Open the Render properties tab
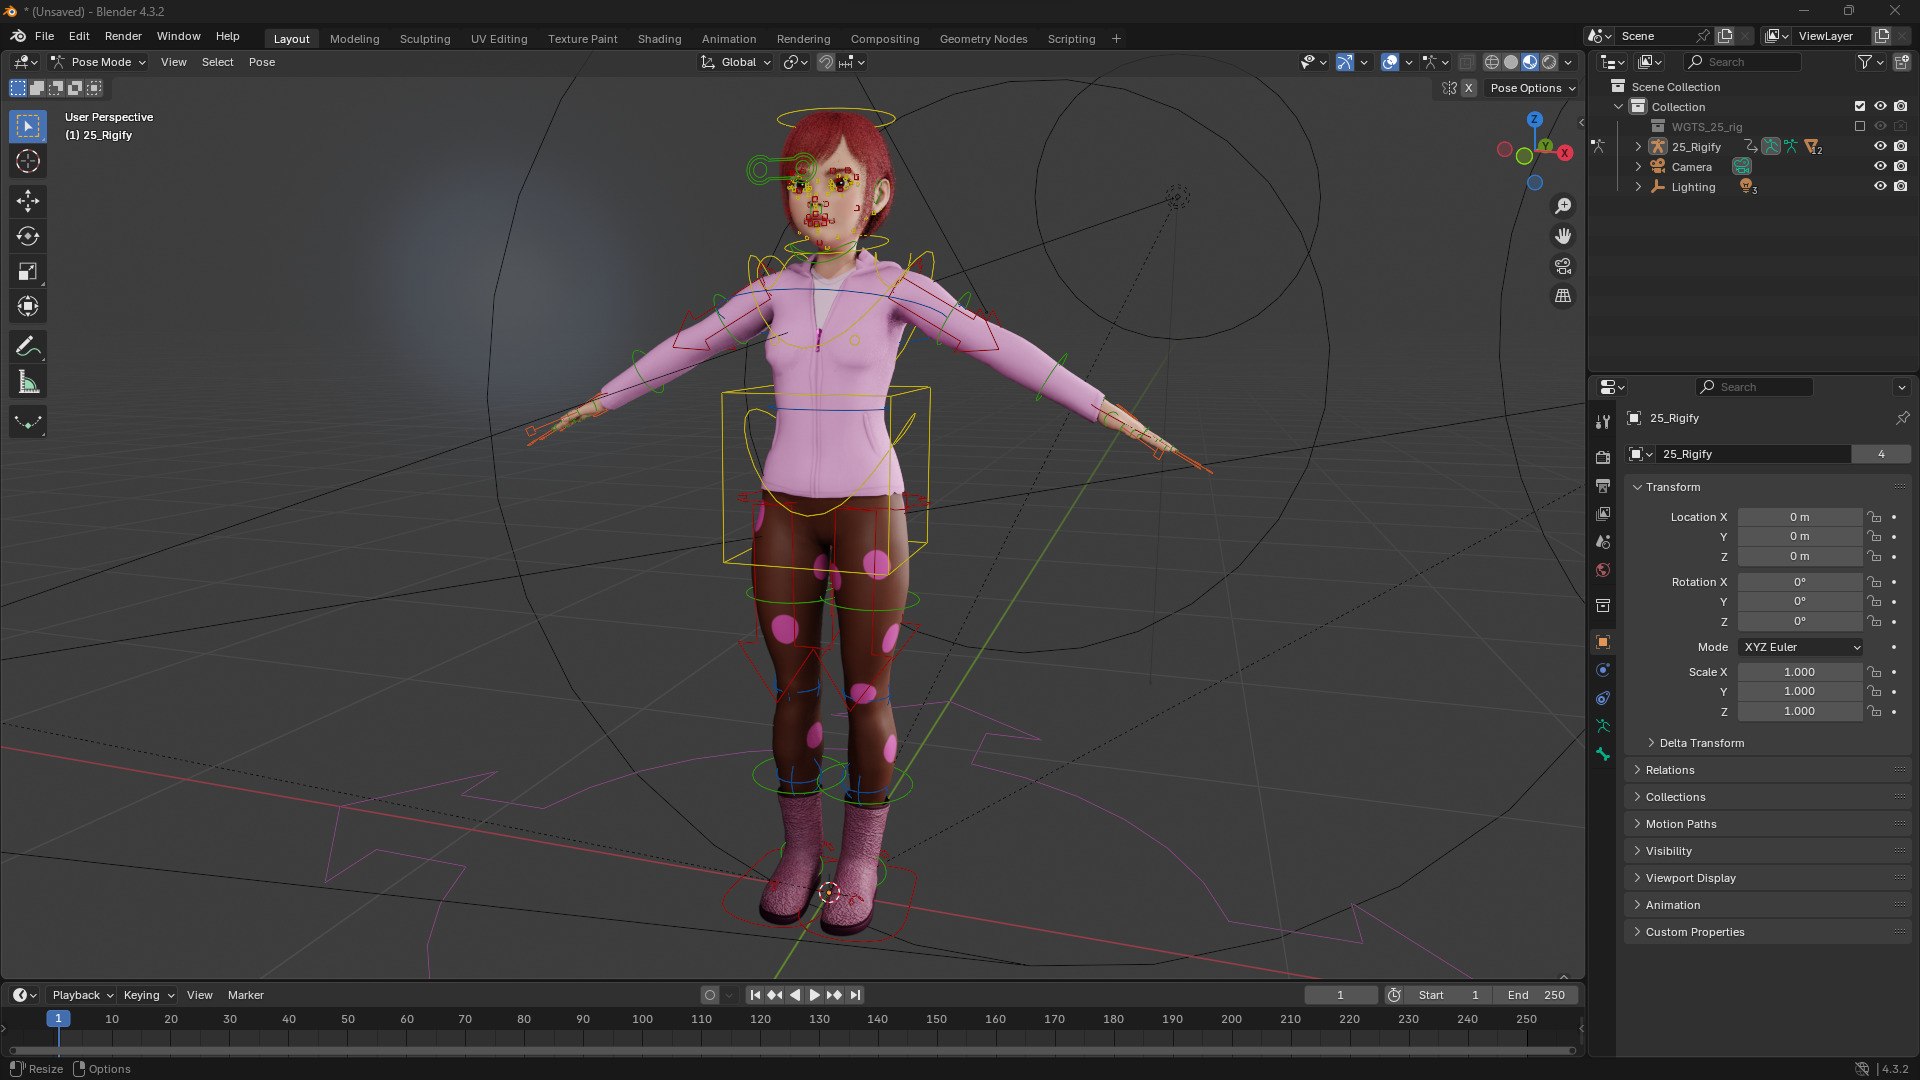This screenshot has width=1920, height=1080. 1603,457
